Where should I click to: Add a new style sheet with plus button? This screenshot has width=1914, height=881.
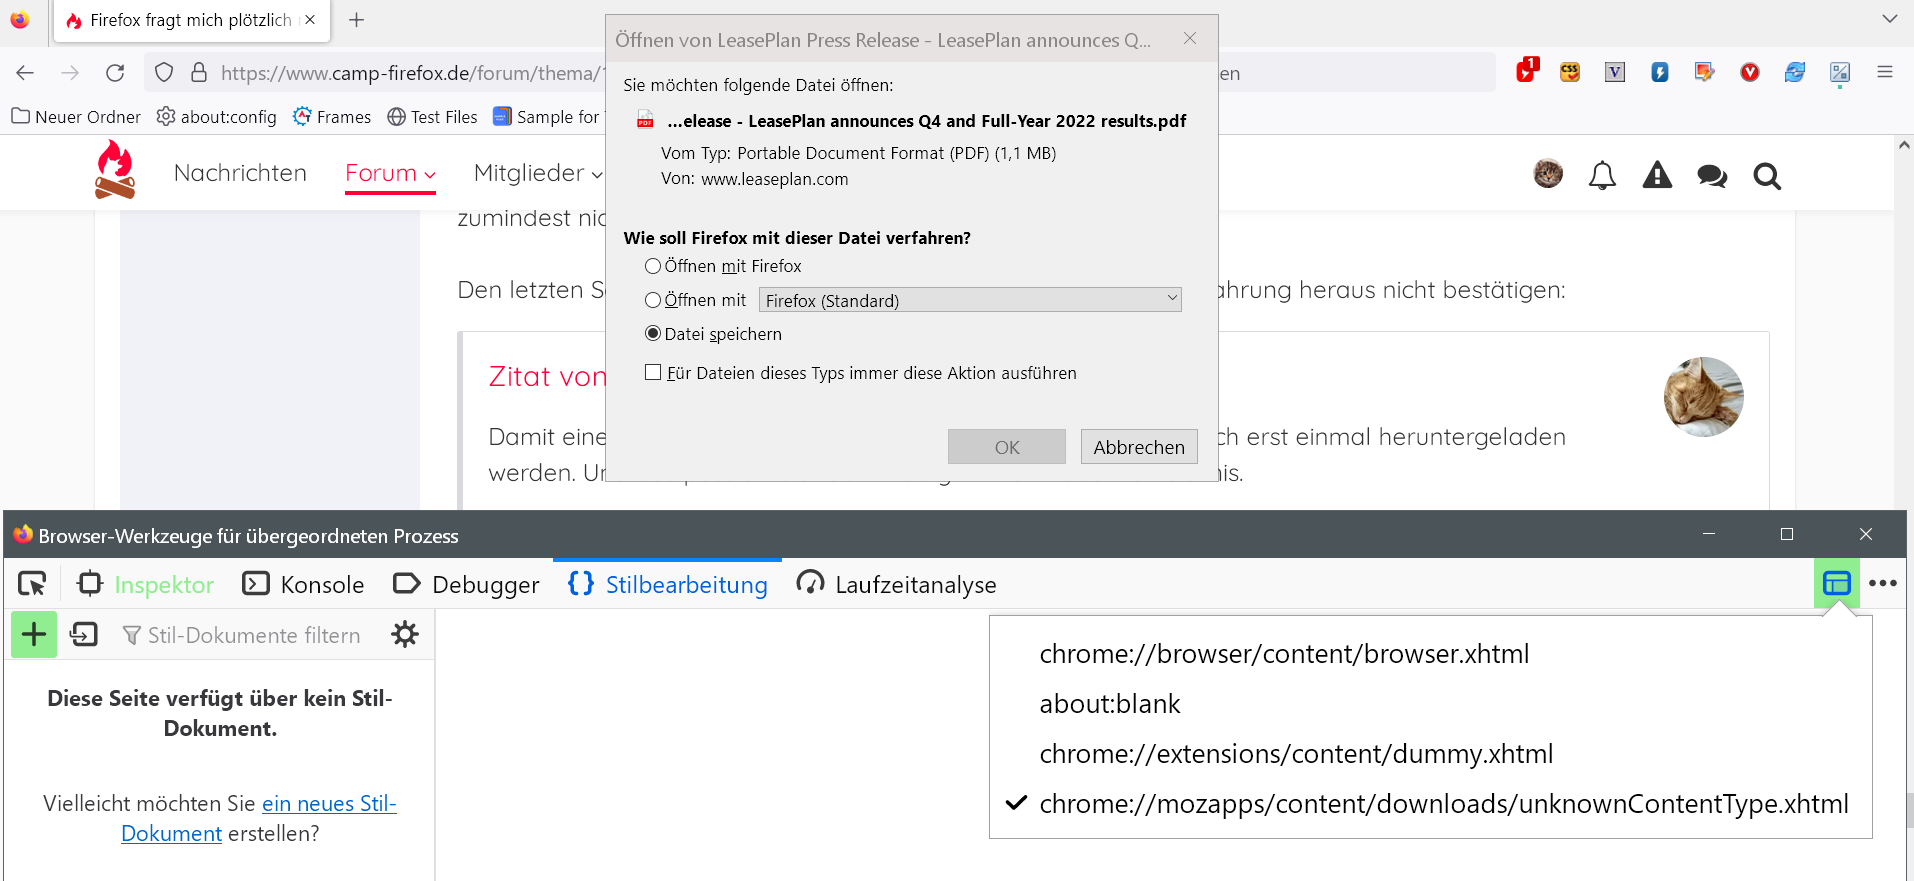34,634
